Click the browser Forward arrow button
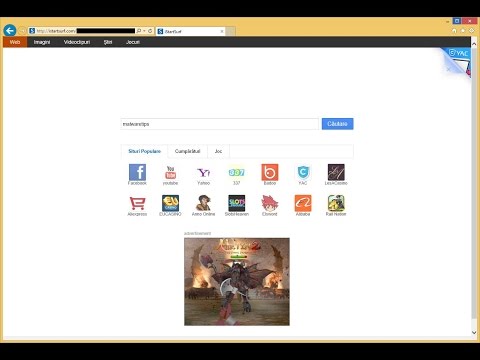The image size is (480, 360). [22, 31]
